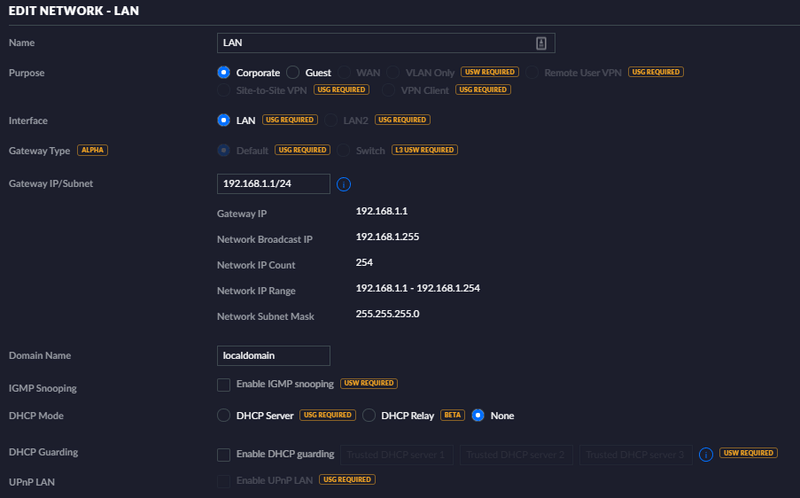Select the LAN2 interface option
Viewport: 800px width, 498px height.
click(x=334, y=120)
